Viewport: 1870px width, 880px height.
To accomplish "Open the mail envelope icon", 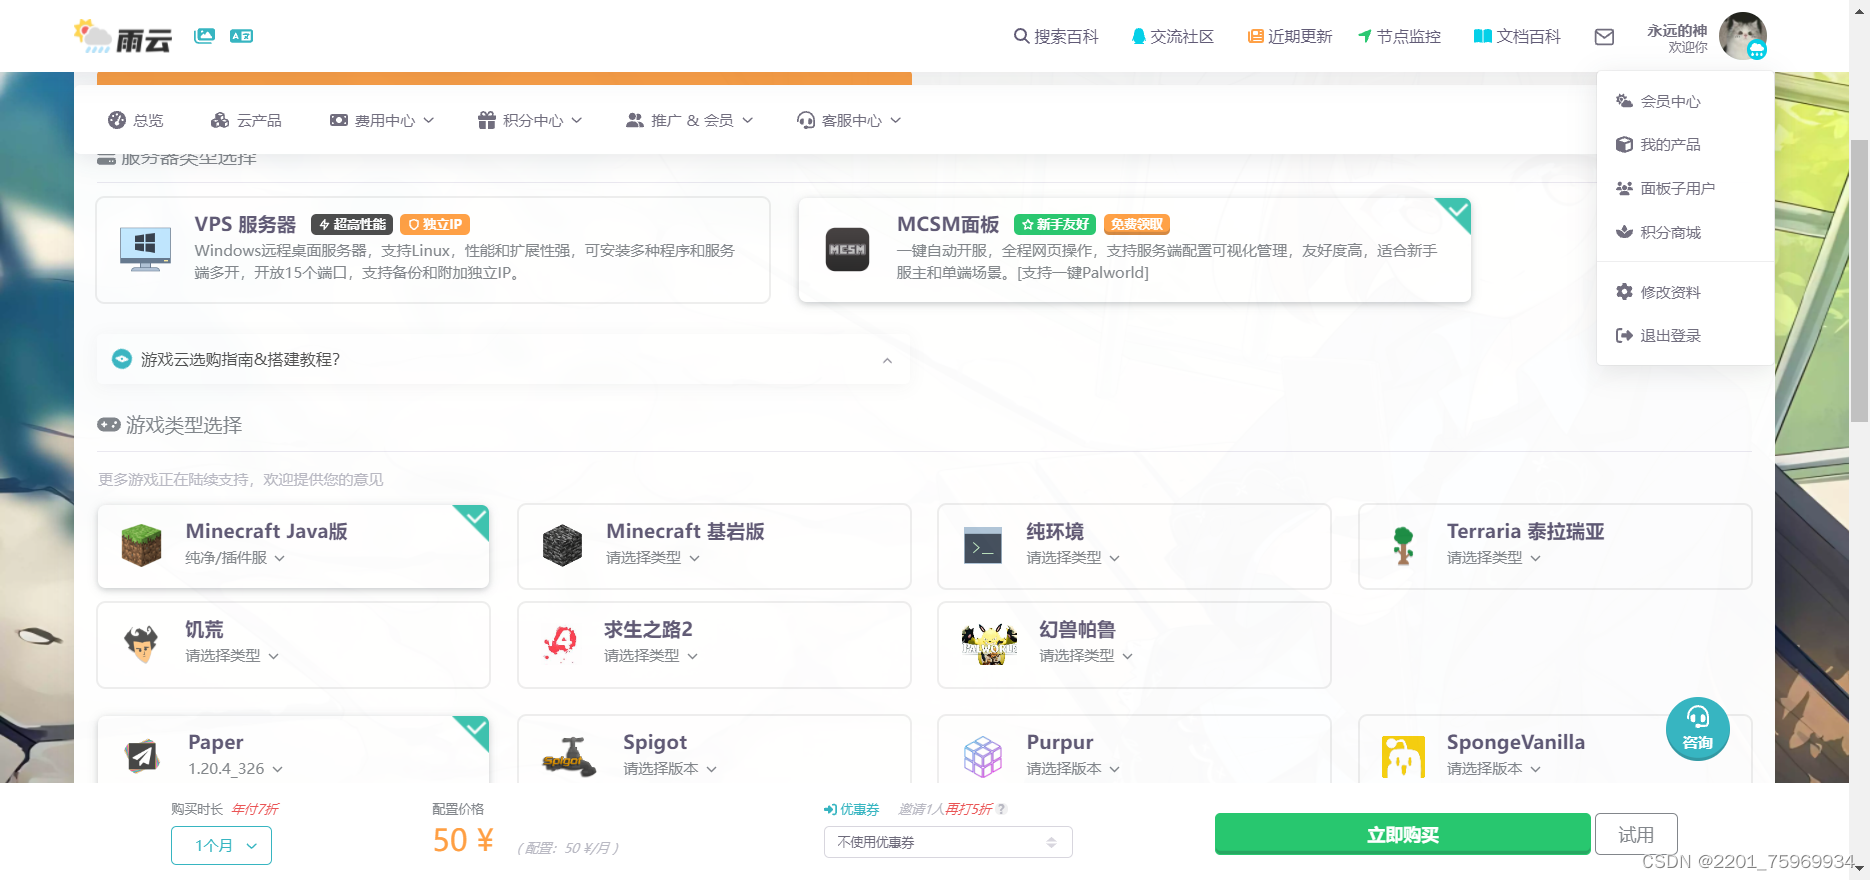I will 1604,36.
